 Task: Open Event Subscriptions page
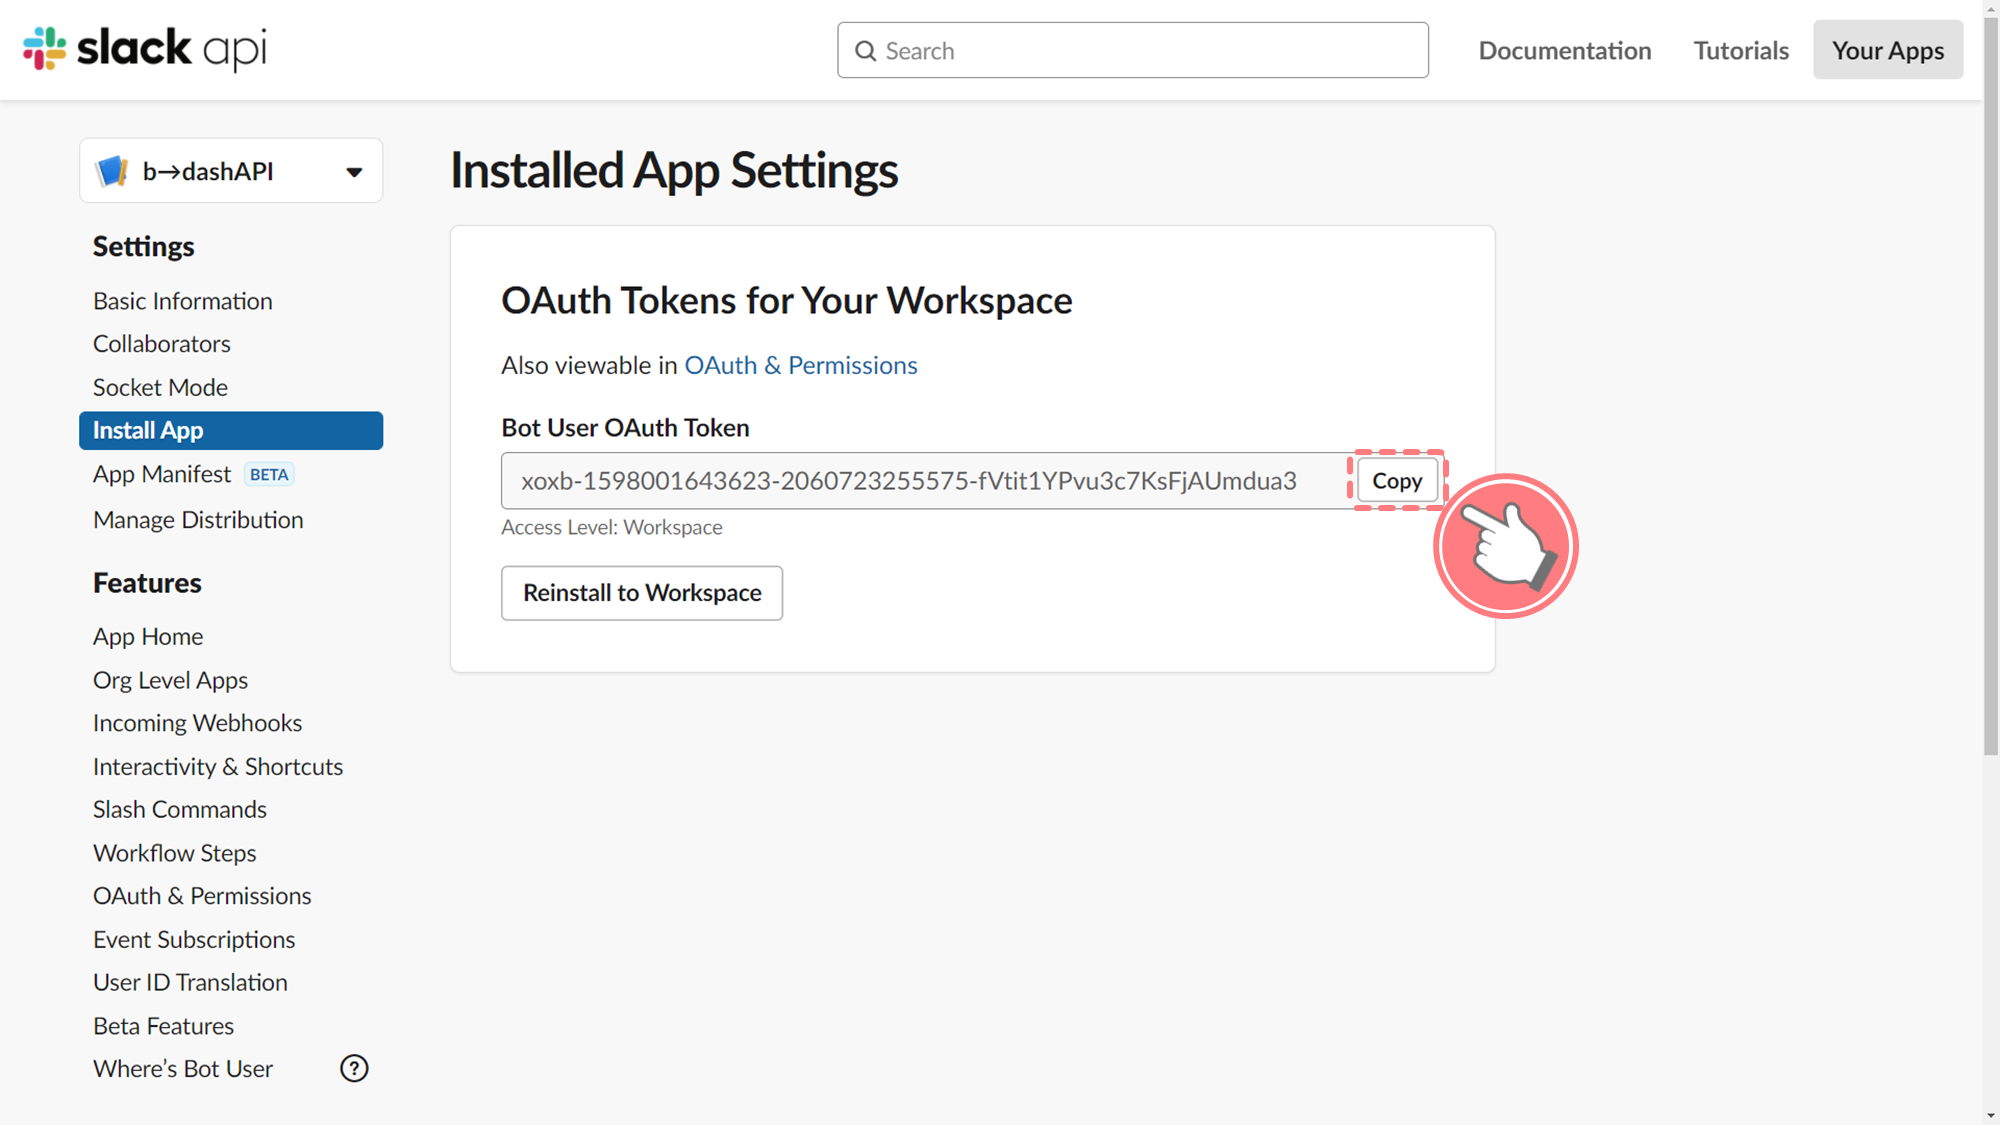coord(194,940)
